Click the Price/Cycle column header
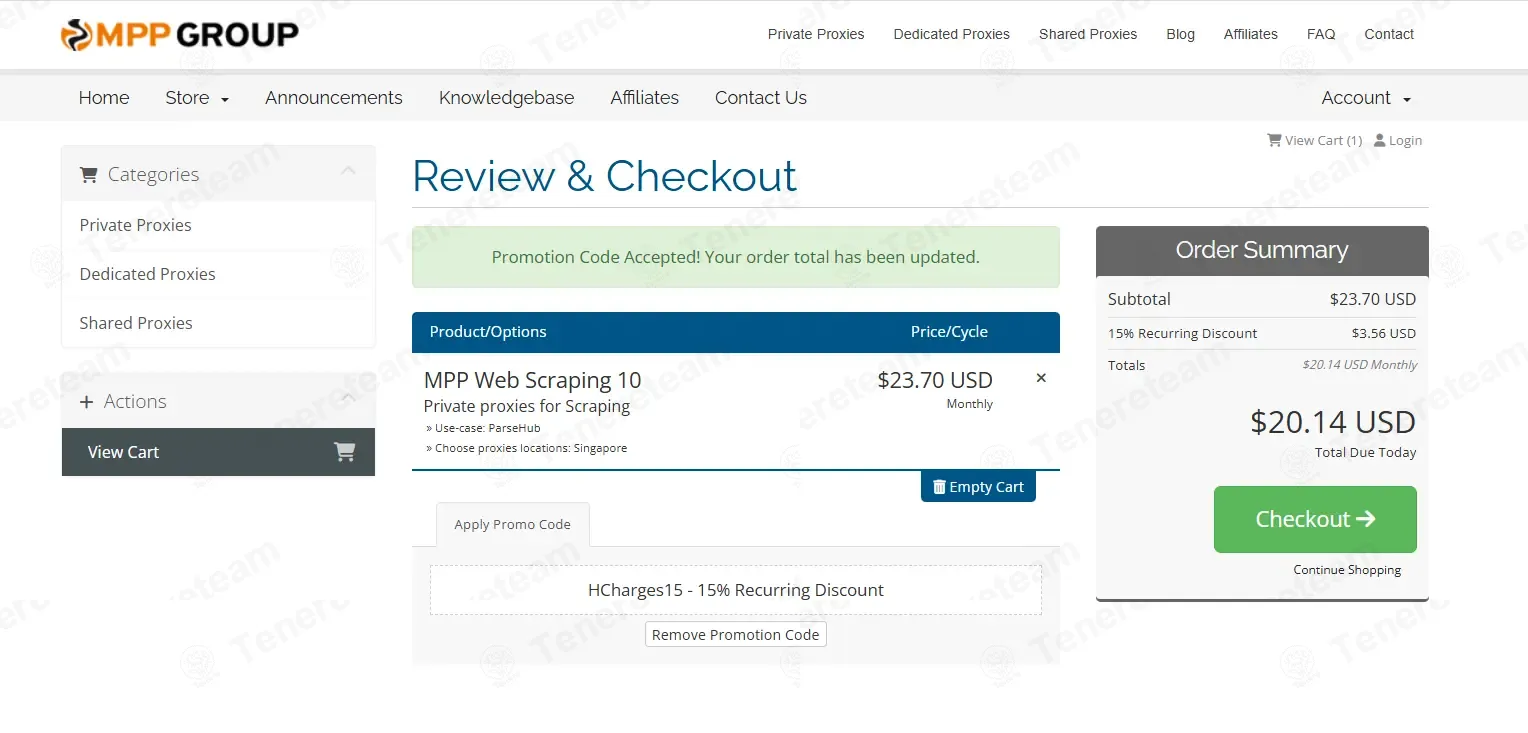Viewport: 1528px width, 733px height. (x=949, y=332)
